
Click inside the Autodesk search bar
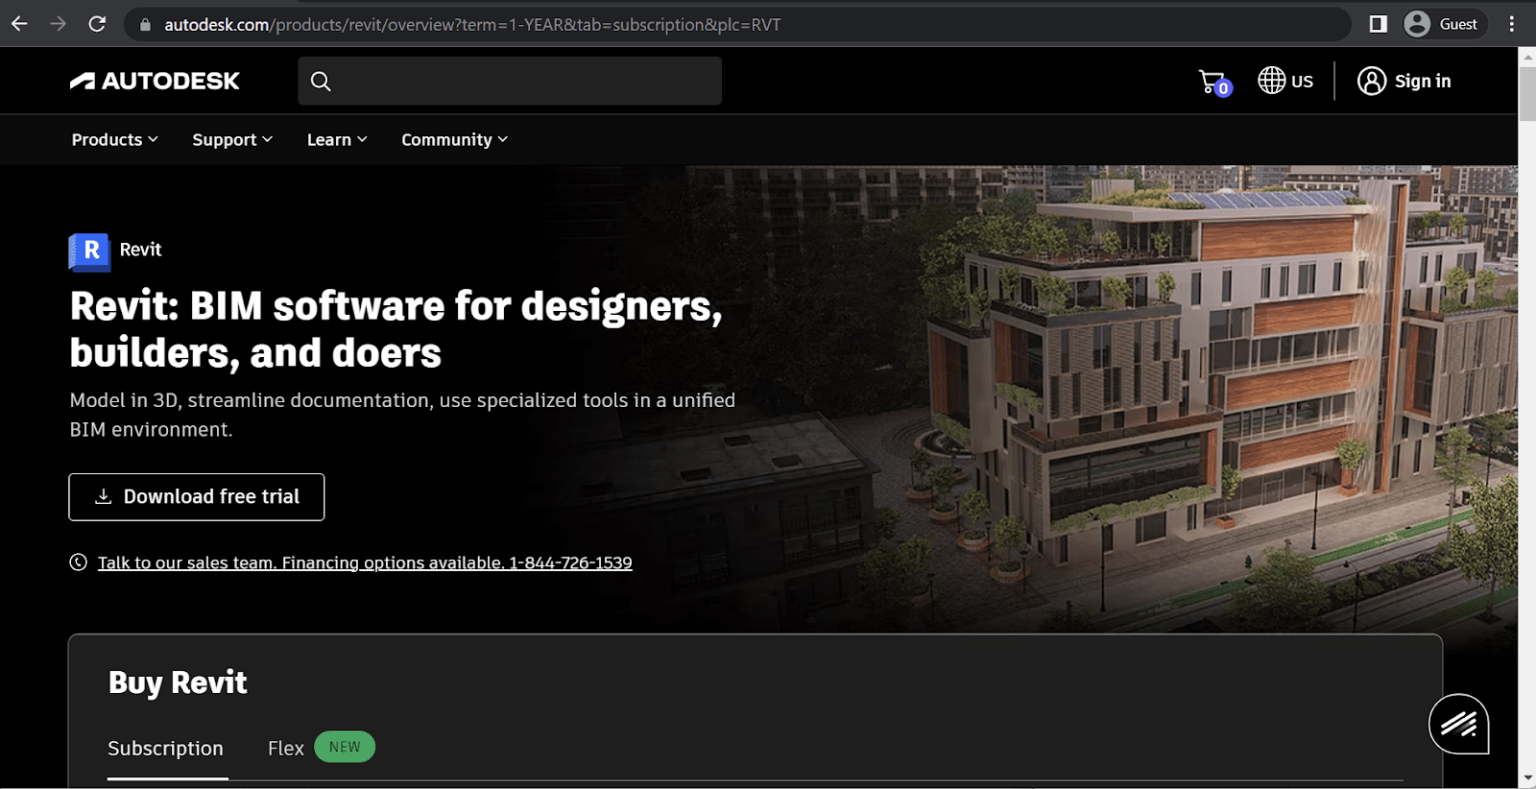510,80
